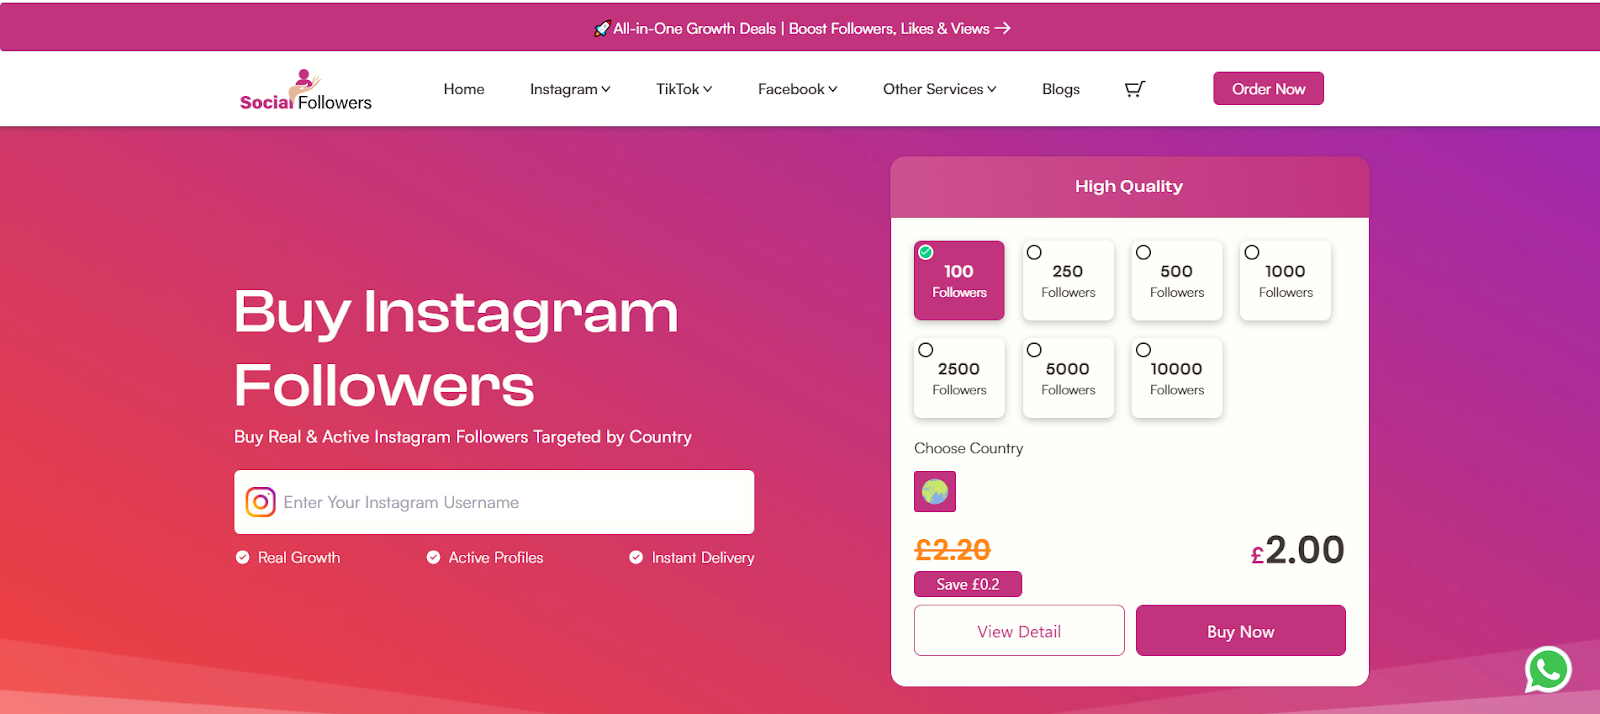Select the 5000 Followers radio option

point(1034,350)
